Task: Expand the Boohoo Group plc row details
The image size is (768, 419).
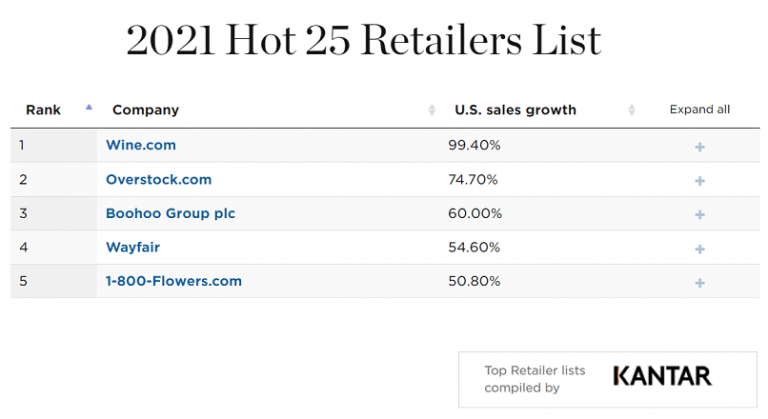Action: click(699, 215)
